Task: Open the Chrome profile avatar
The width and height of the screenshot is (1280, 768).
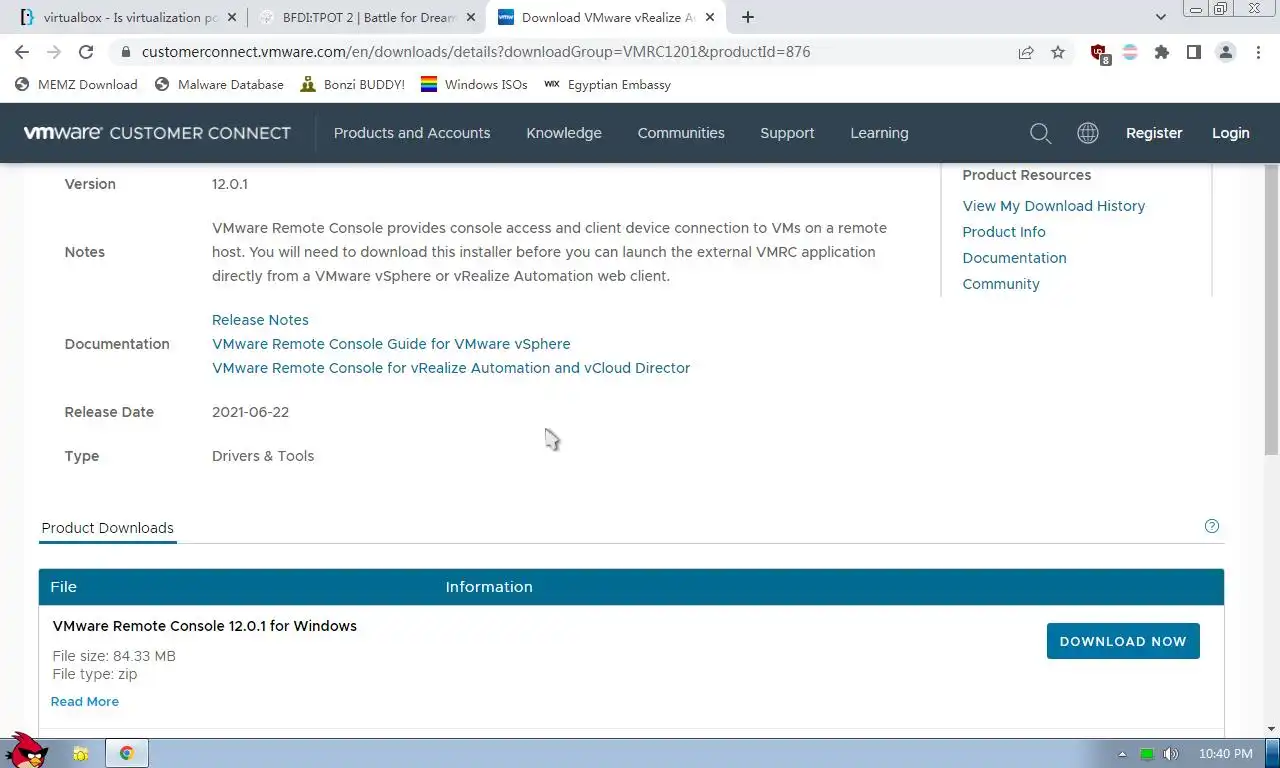Action: (1226, 52)
